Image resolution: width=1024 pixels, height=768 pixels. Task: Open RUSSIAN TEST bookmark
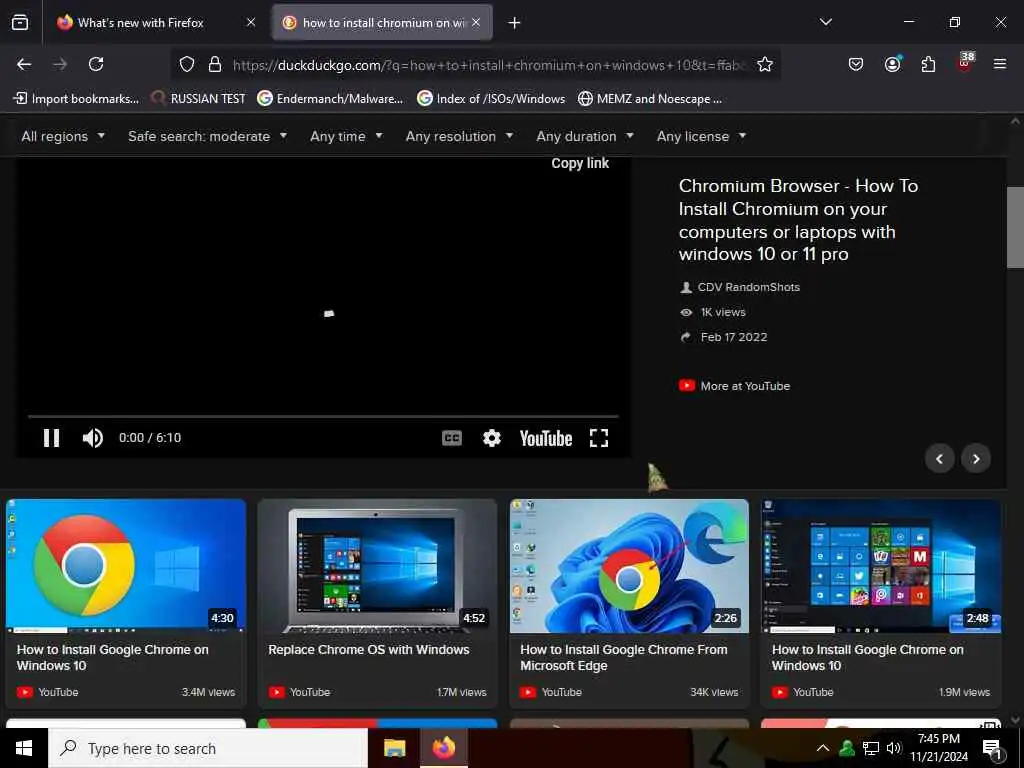(x=199, y=99)
